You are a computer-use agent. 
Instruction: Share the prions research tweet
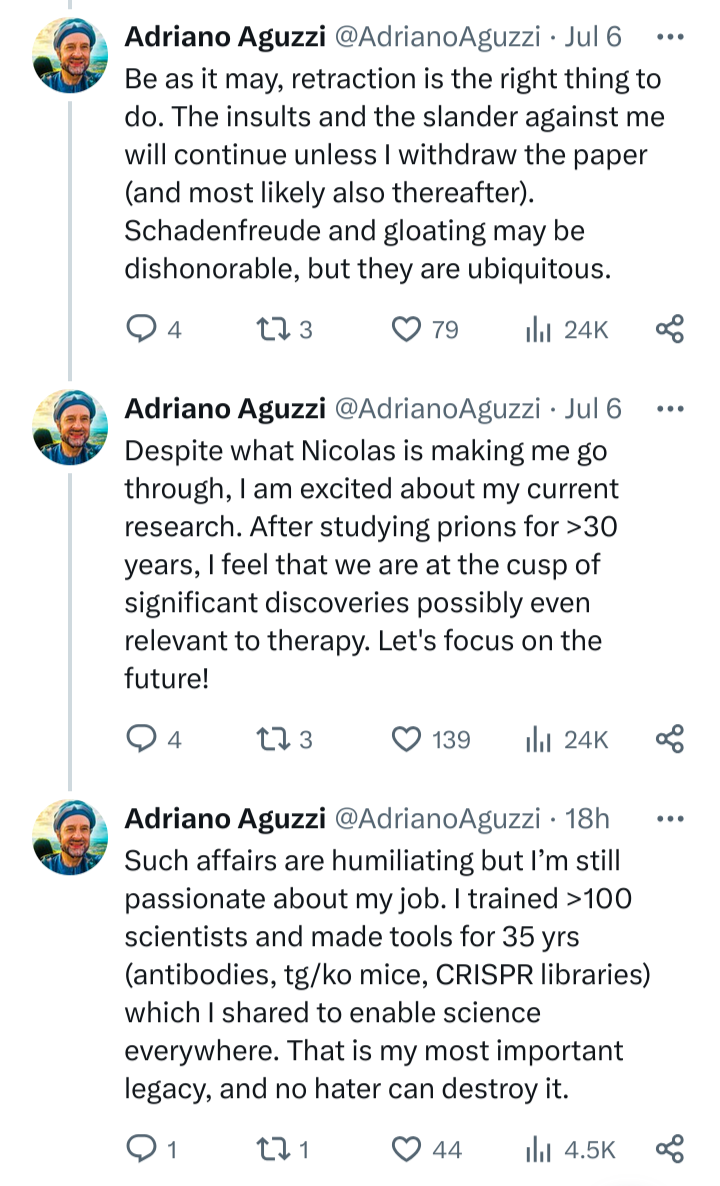click(668, 739)
